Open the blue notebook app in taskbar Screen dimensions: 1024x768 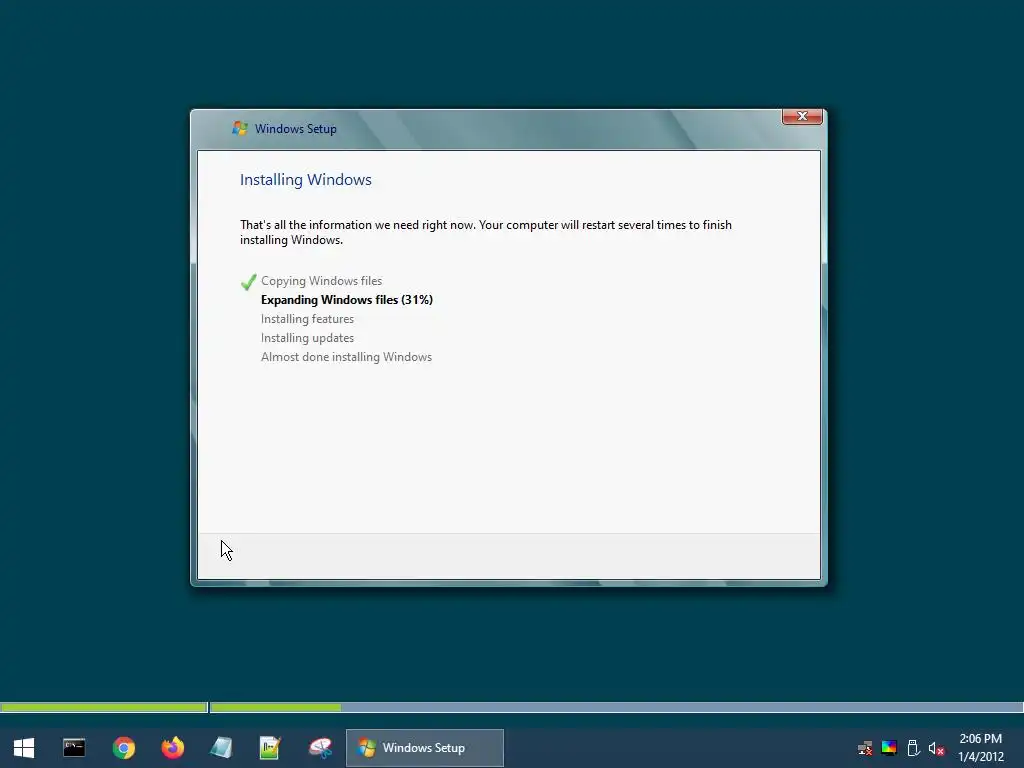coord(221,748)
